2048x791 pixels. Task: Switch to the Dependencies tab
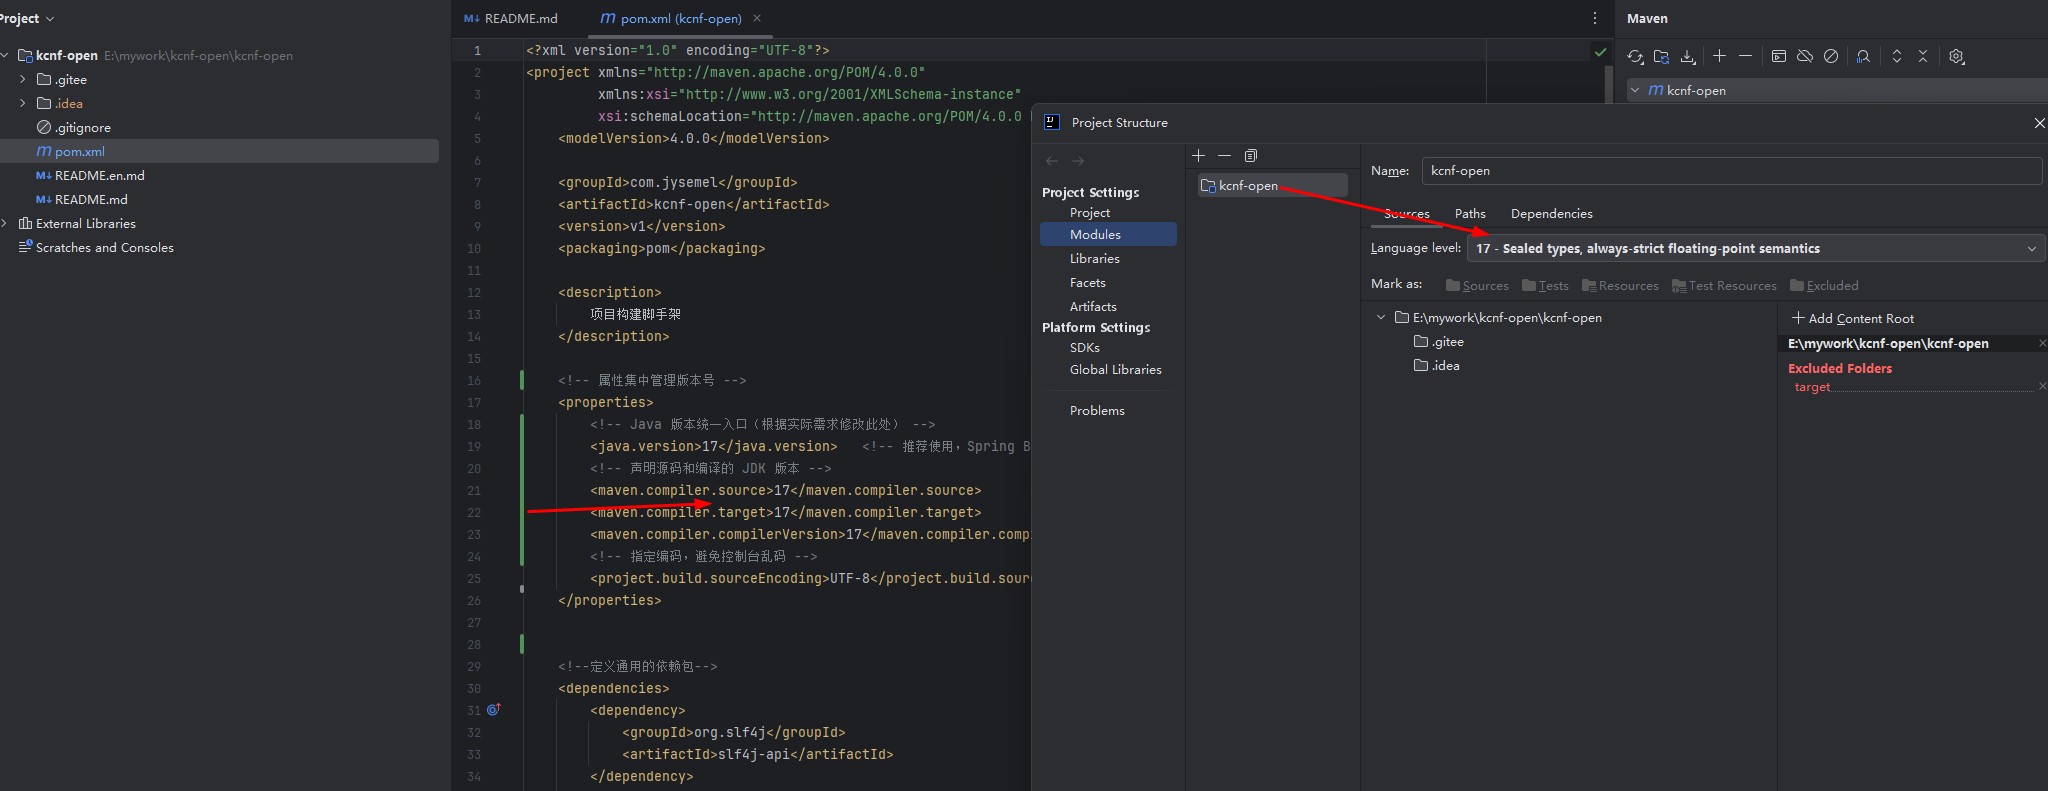[x=1551, y=214]
